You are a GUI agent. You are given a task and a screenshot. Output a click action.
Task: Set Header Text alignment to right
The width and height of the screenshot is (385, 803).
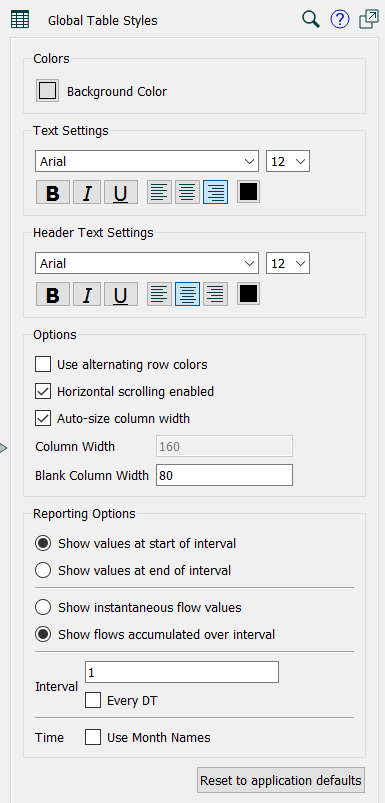click(216, 294)
